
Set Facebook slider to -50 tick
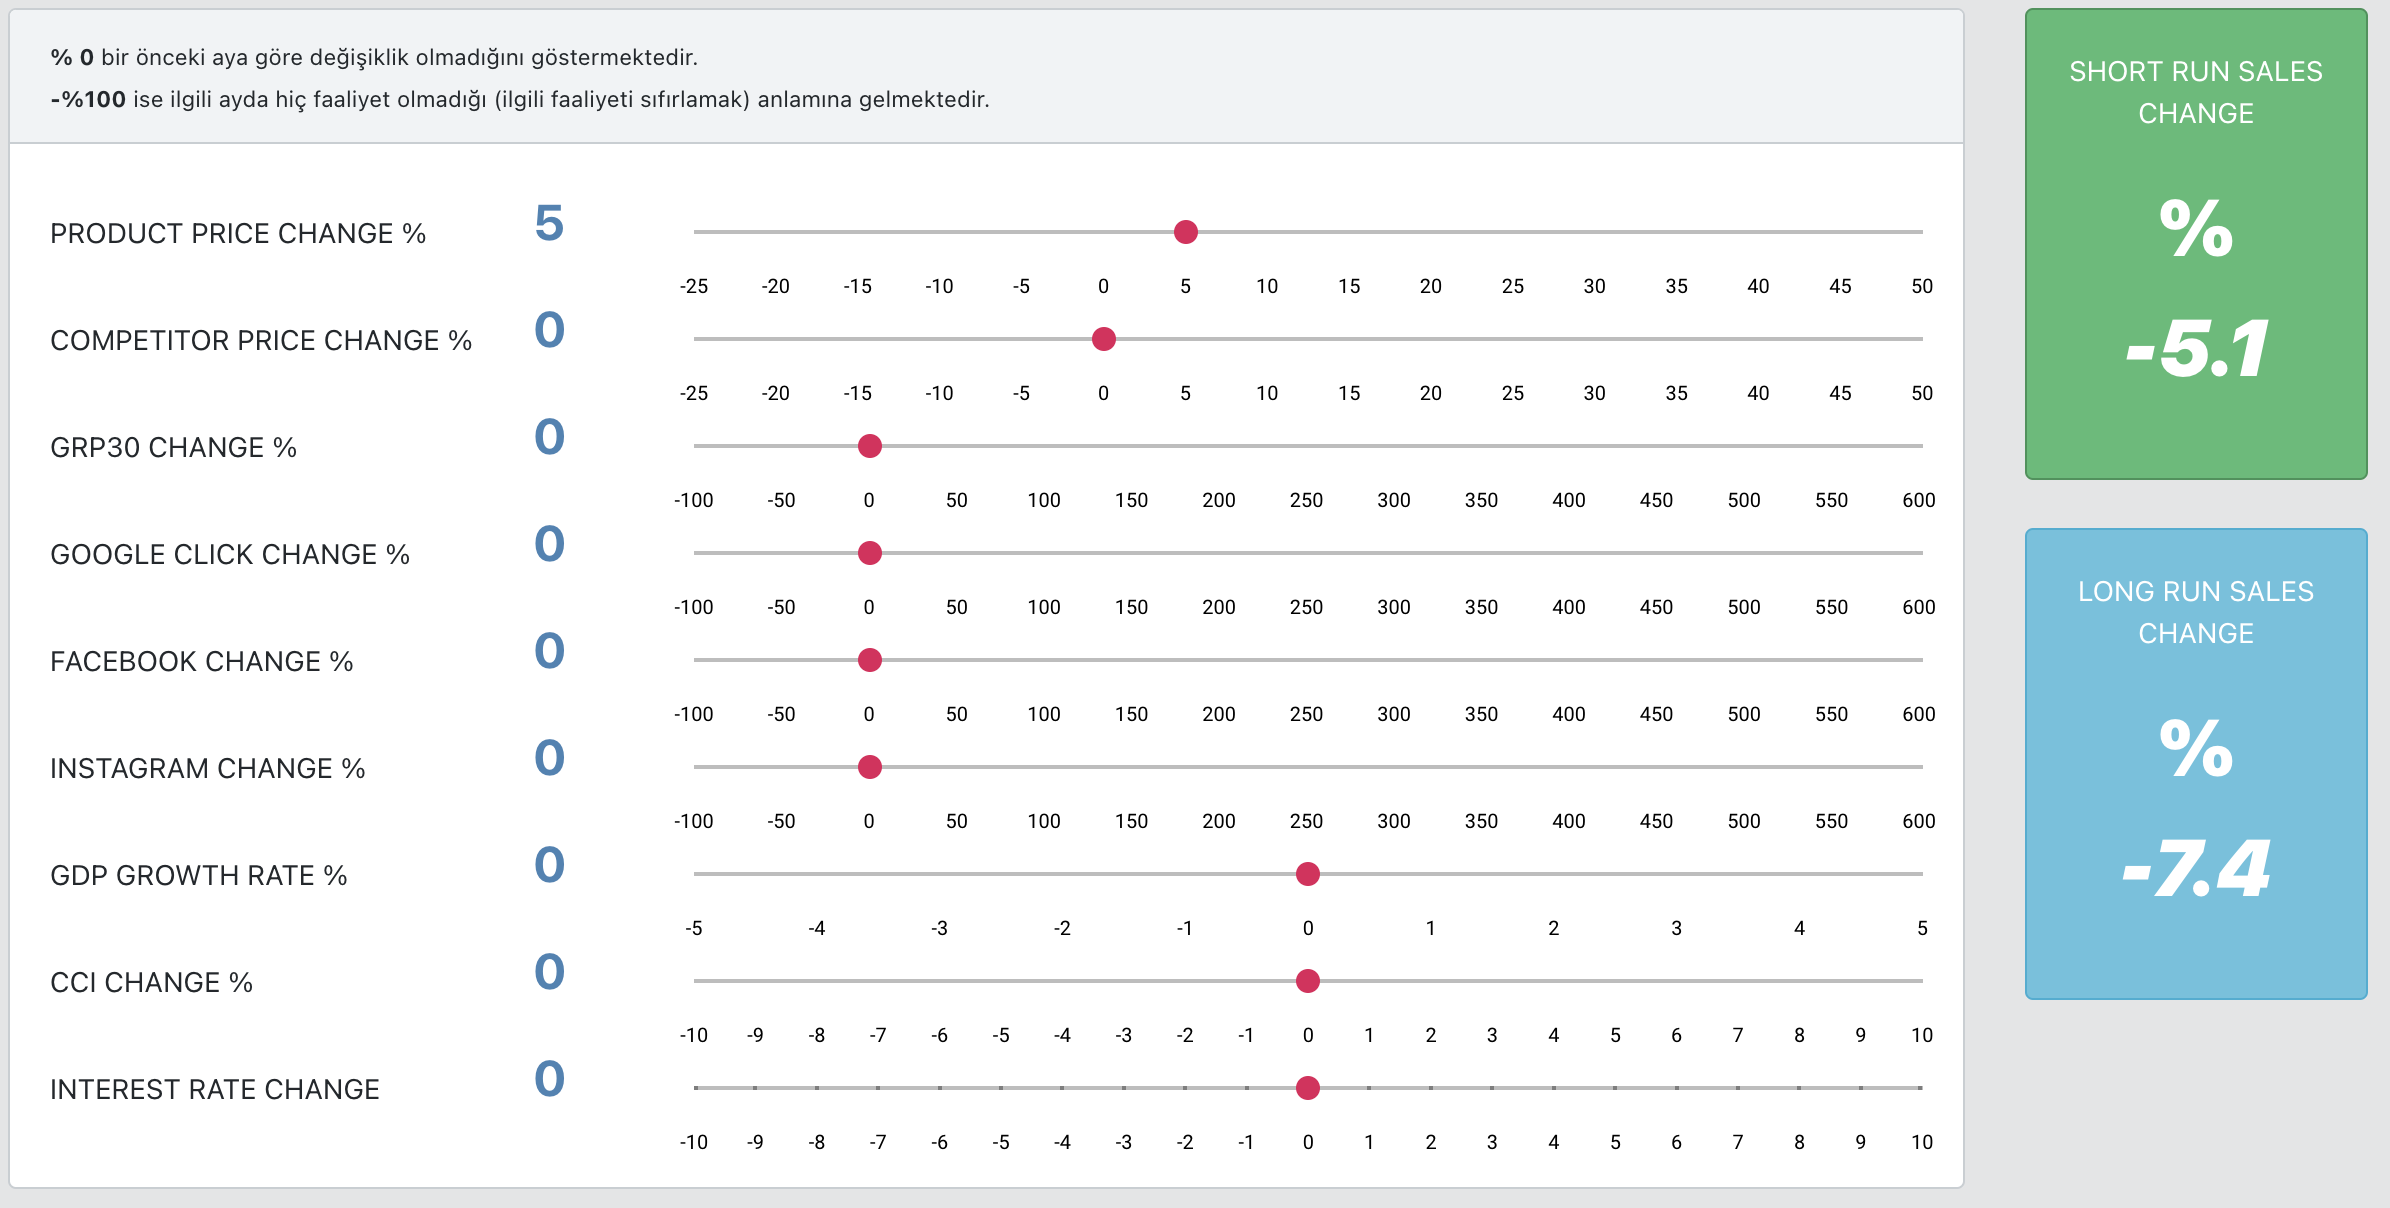tap(781, 660)
